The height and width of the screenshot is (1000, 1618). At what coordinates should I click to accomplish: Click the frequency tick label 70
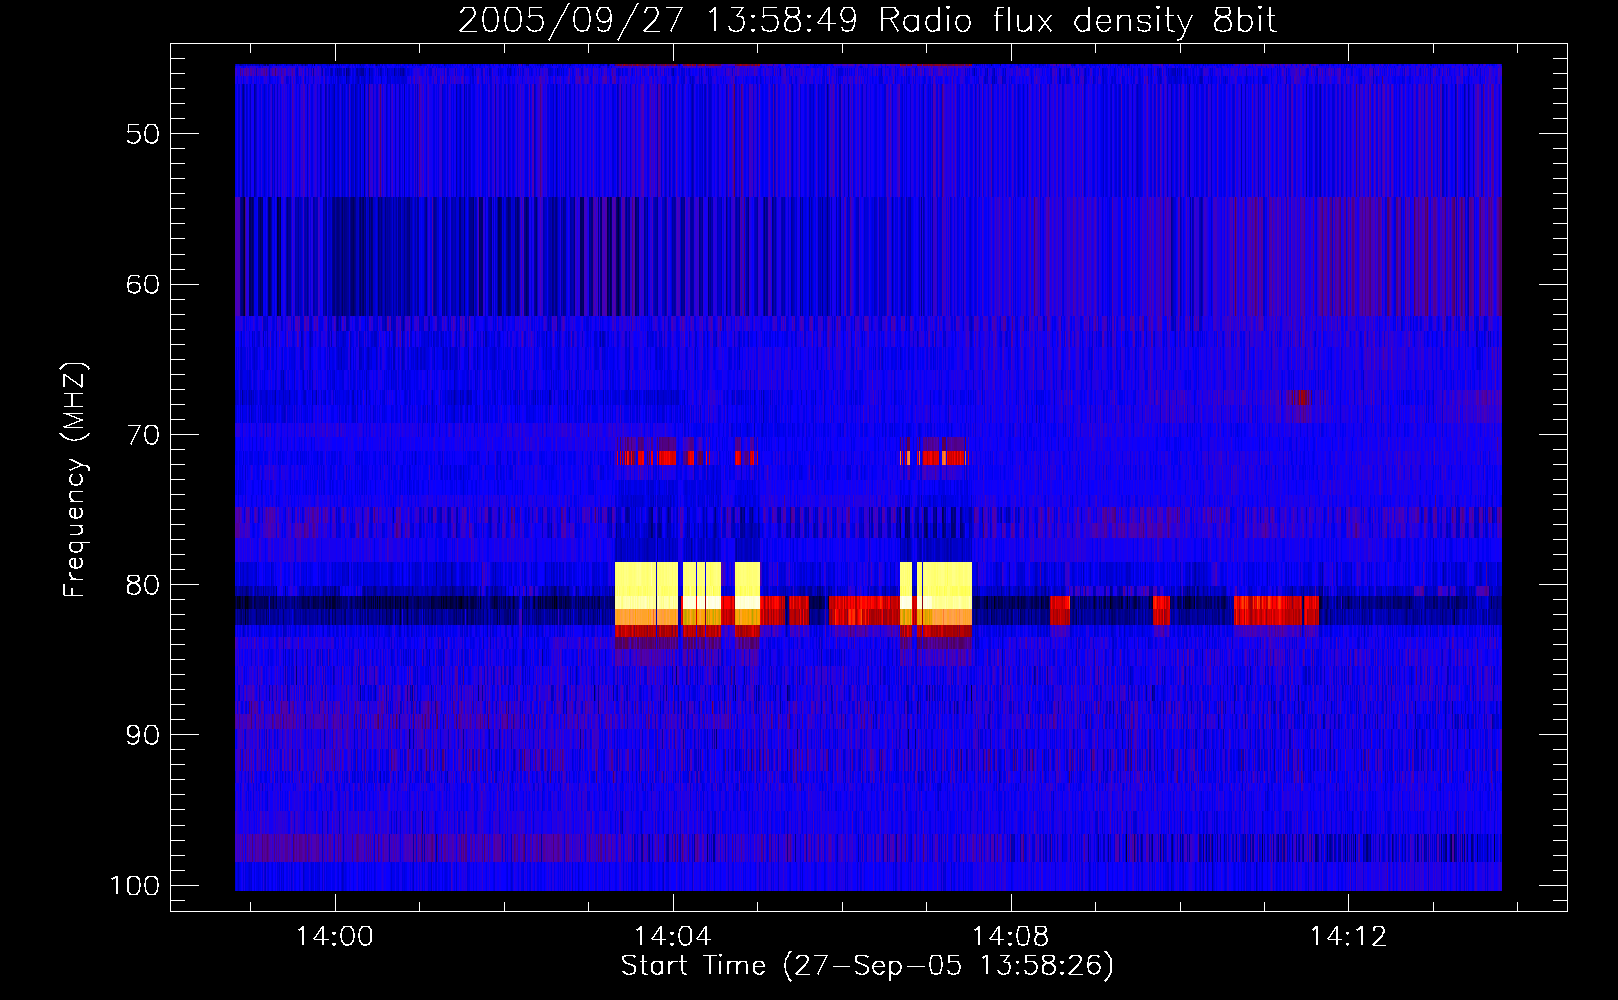tap(143, 435)
